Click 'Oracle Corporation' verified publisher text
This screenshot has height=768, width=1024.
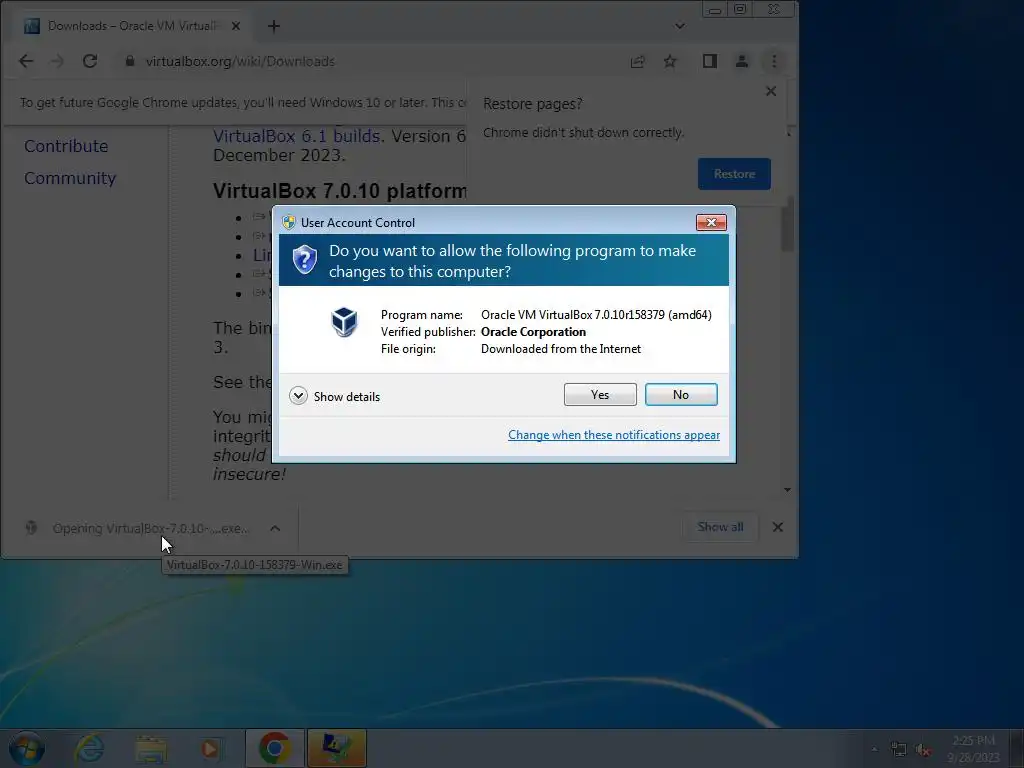click(x=533, y=332)
